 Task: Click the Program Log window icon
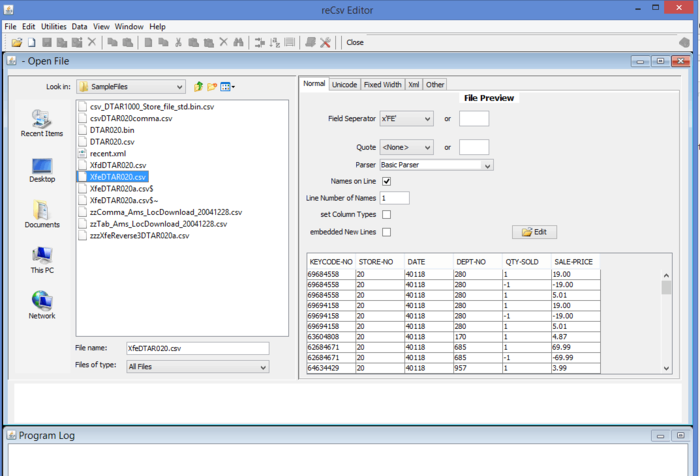[12, 435]
